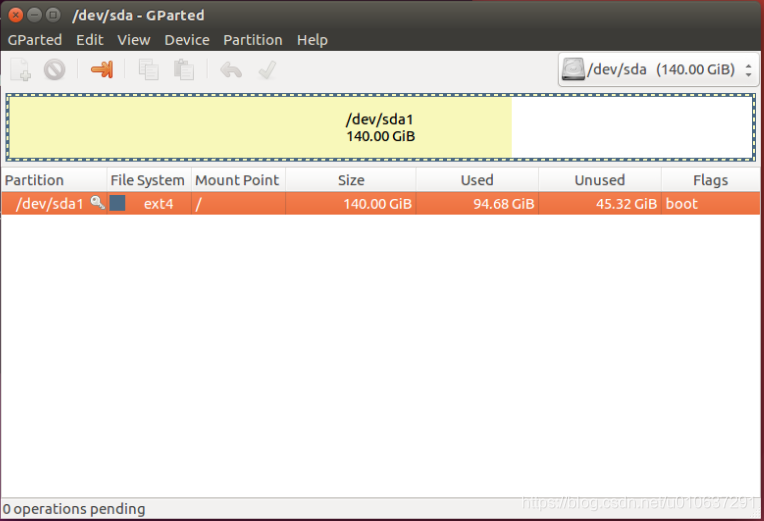Image resolution: width=764 pixels, height=521 pixels.
Task: Click the Resize/Move partition arrow icon
Action: (102, 69)
